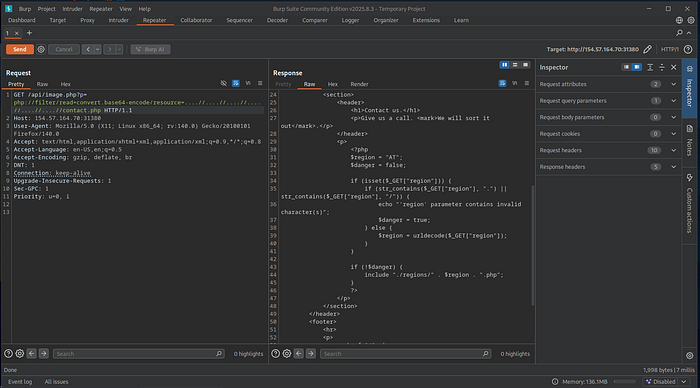Open Burp settings gear top right
This screenshot has width=700, height=388.
pos(691,20)
